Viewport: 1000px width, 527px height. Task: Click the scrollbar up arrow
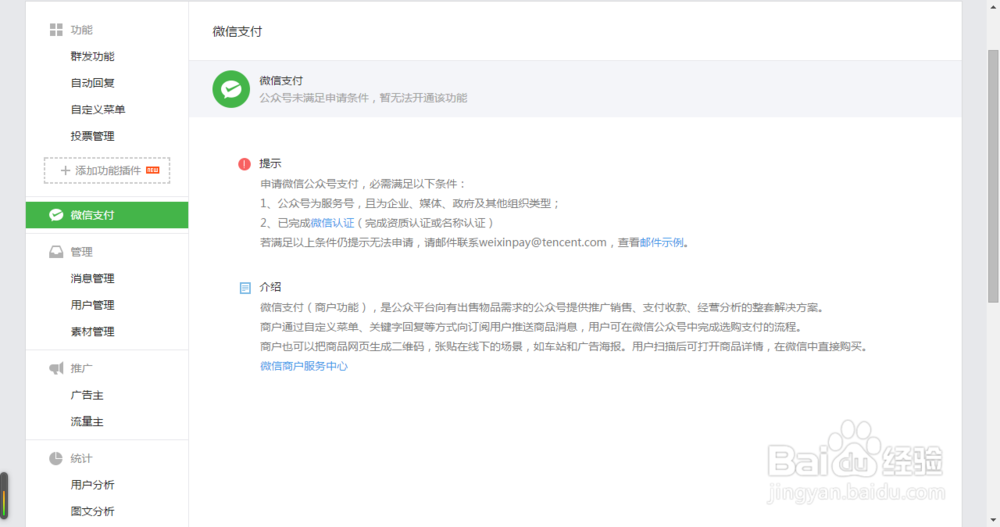coord(993,6)
